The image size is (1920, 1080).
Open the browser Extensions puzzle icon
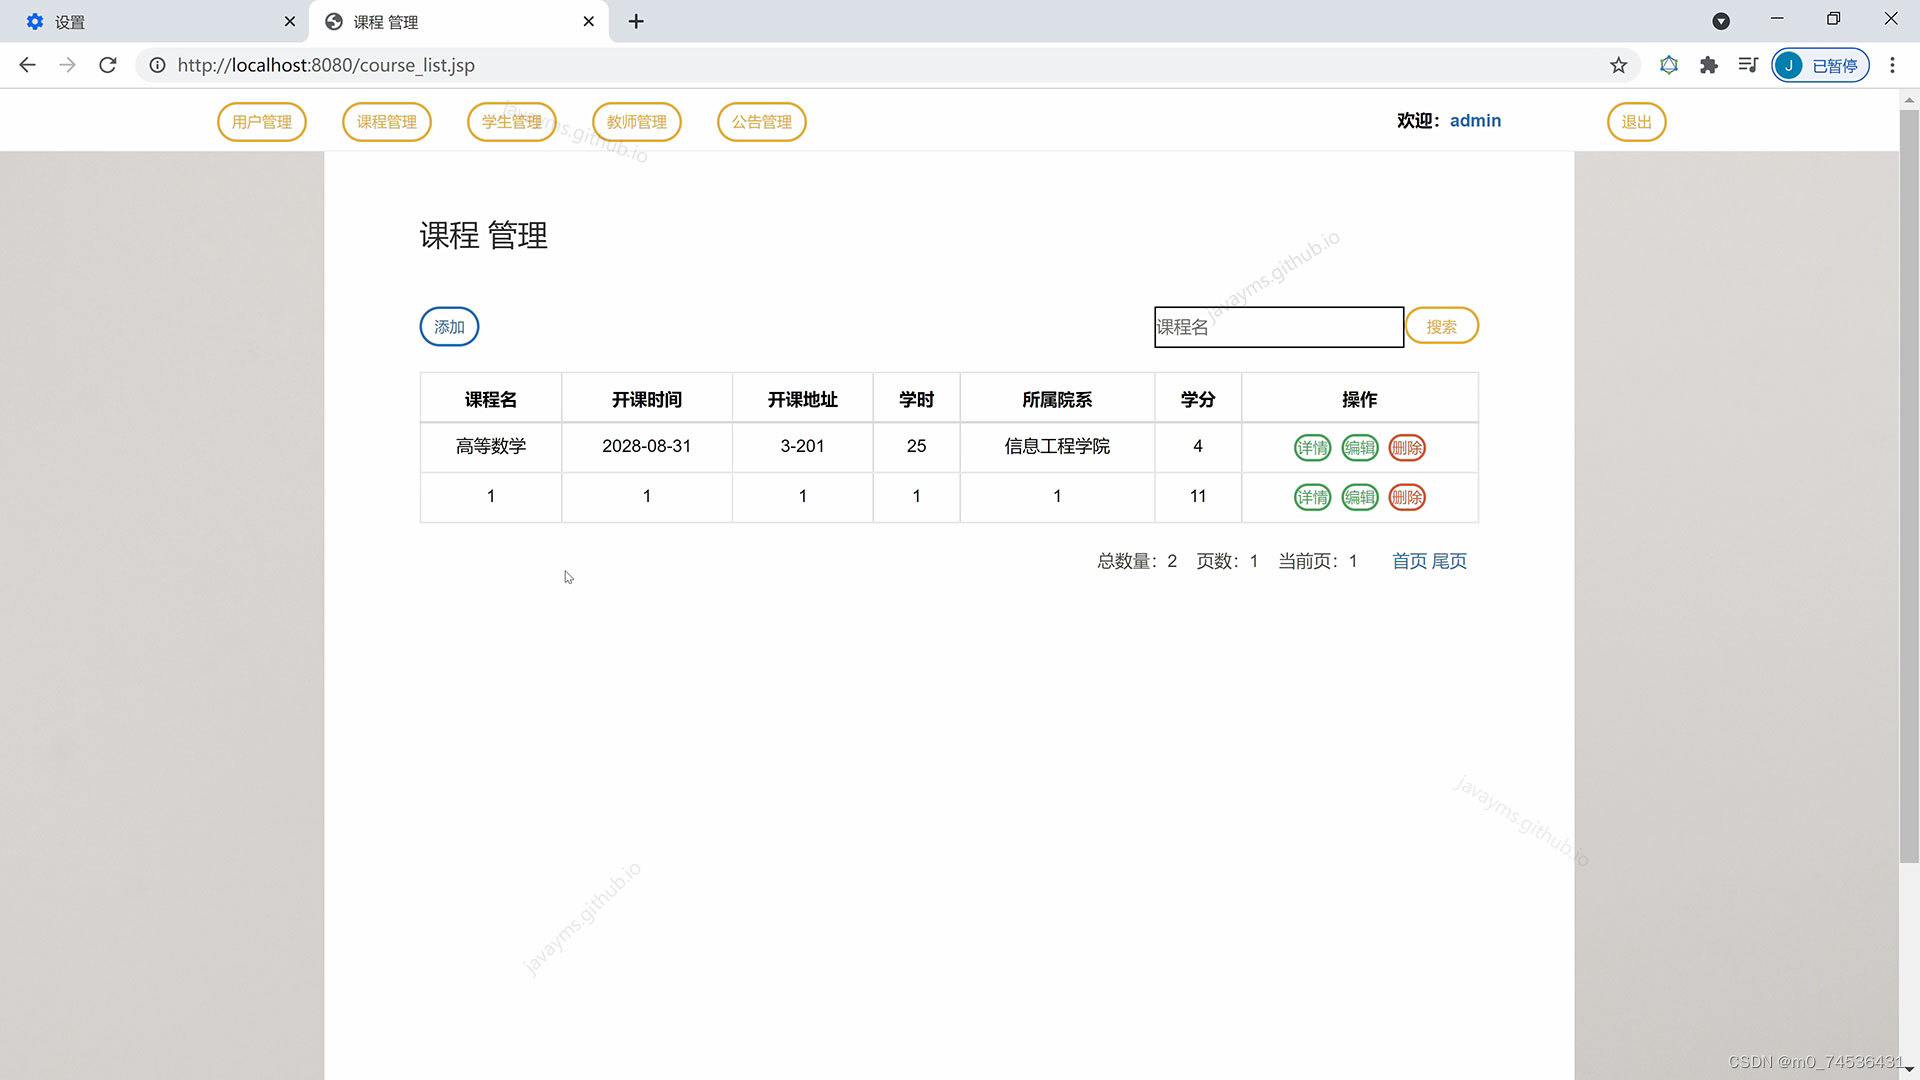click(1708, 65)
